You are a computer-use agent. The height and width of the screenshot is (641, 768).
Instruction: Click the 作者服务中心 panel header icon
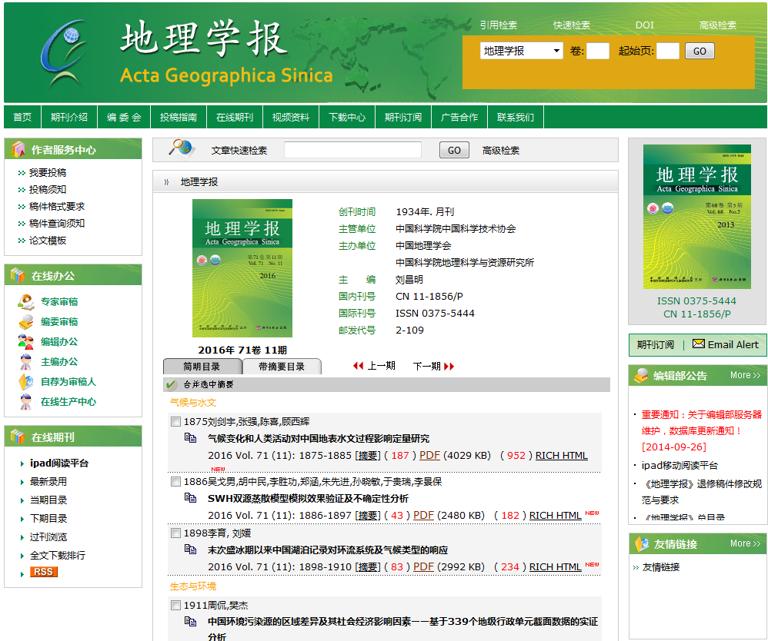(18, 149)
